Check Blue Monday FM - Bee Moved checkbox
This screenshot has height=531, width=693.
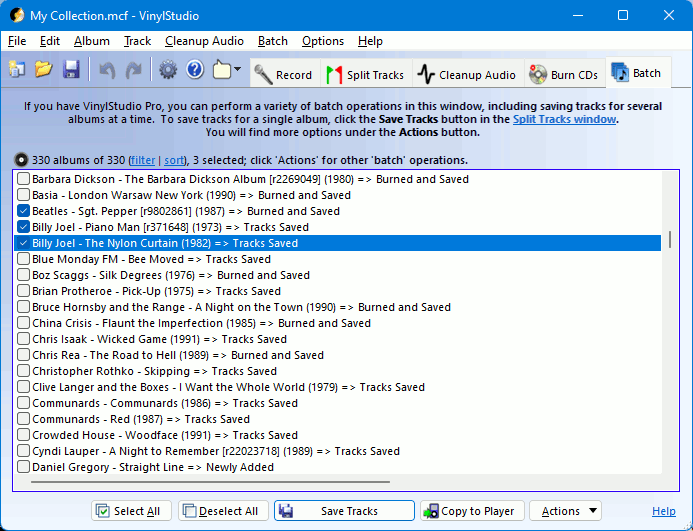(x=23, y=259)
